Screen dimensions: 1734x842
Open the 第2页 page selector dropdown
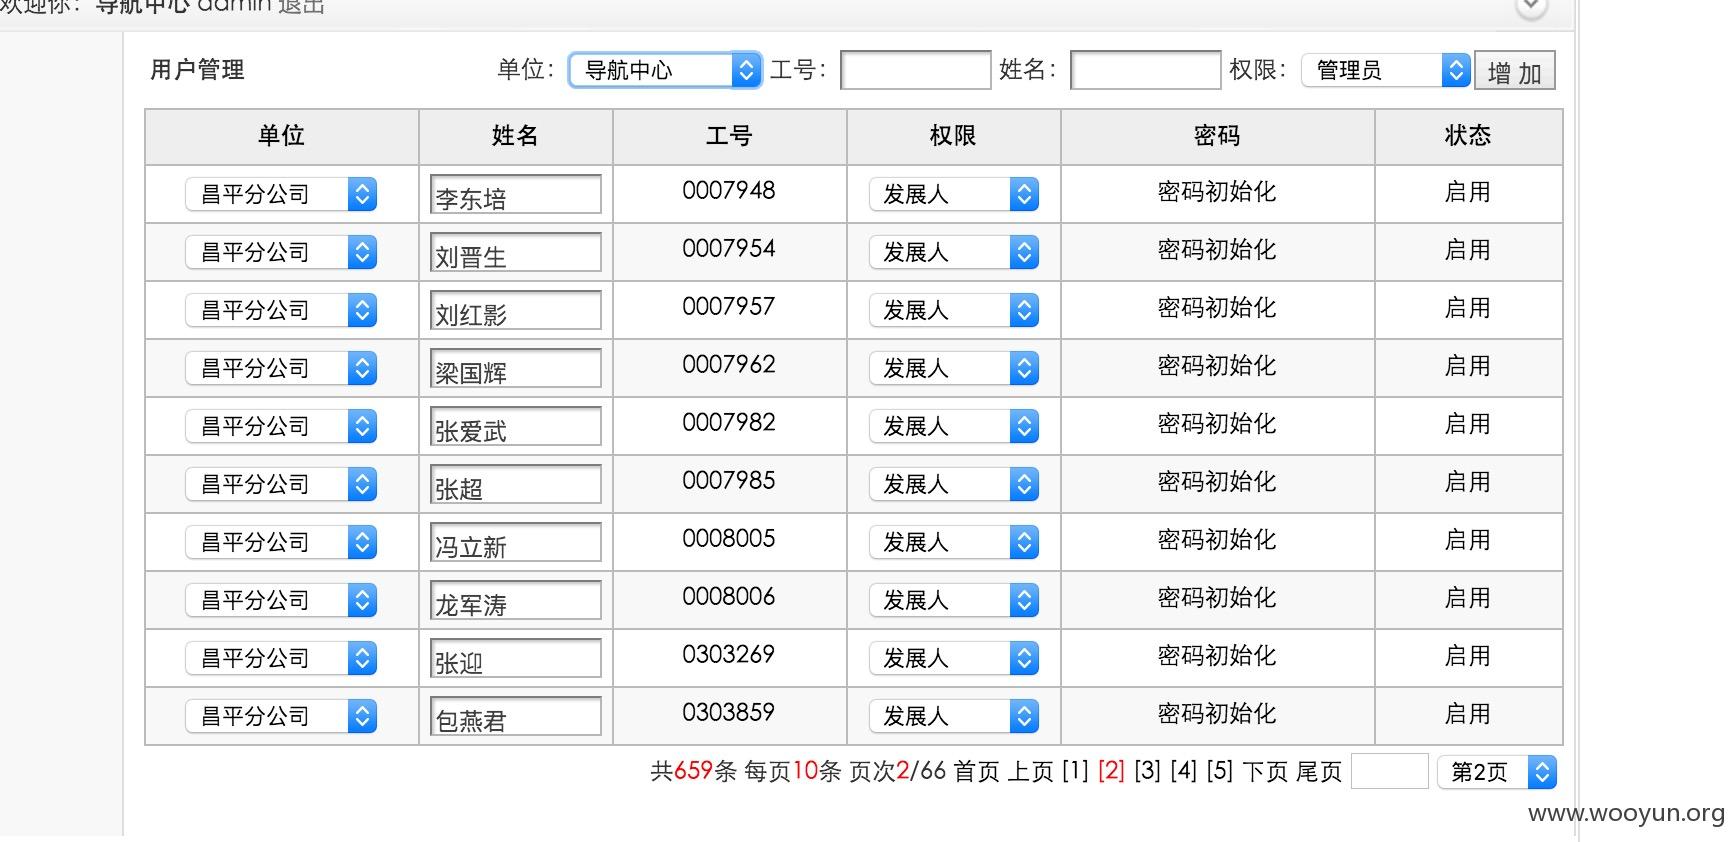(1497, 772)
